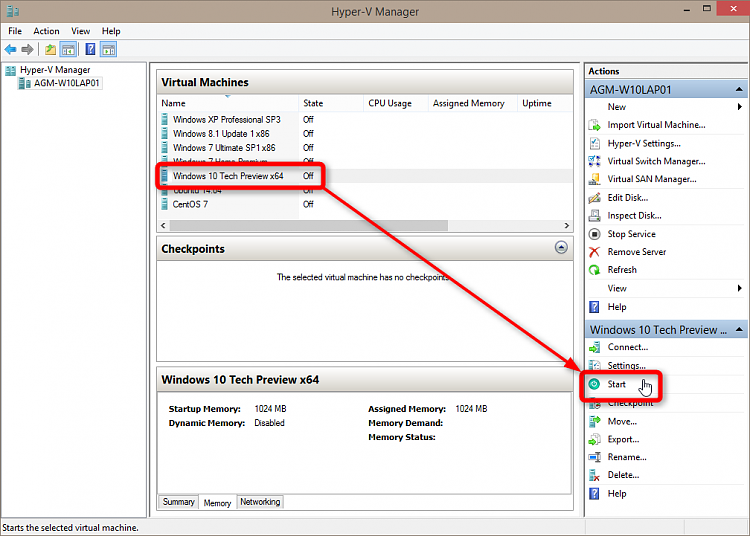Click the Forward arrow toolbar icon

point(28,49)
